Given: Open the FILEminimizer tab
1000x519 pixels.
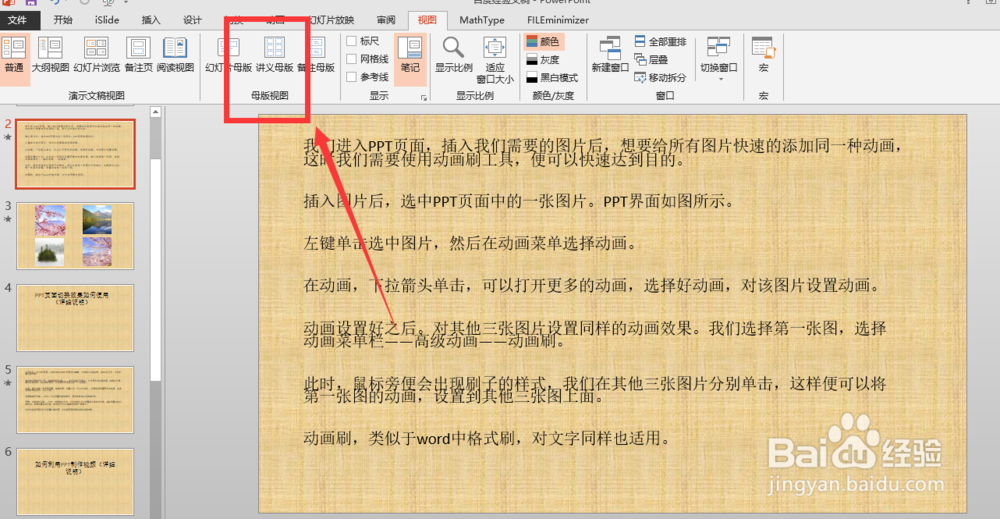Looking at the screenshot, I should click(x=557, y=20).
